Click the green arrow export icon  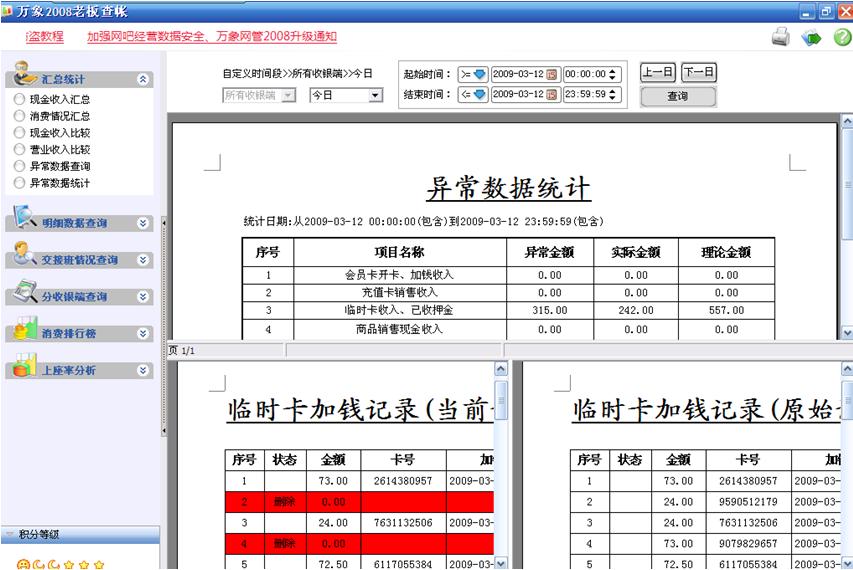[x=811, y=38]
